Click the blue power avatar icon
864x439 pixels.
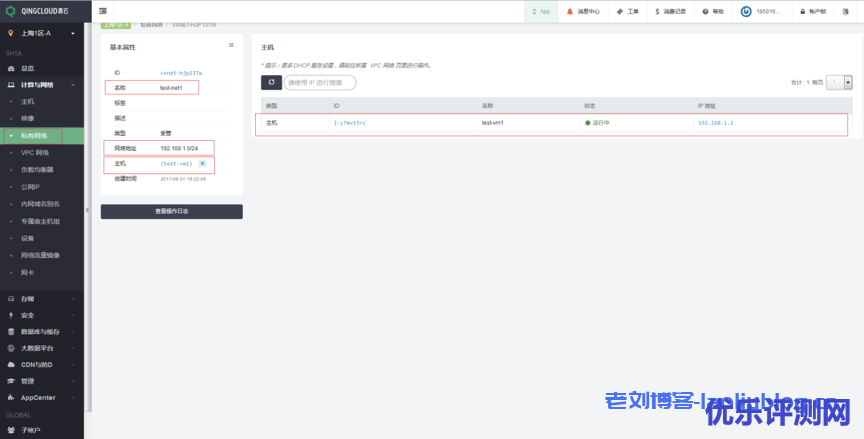point(746,12)
